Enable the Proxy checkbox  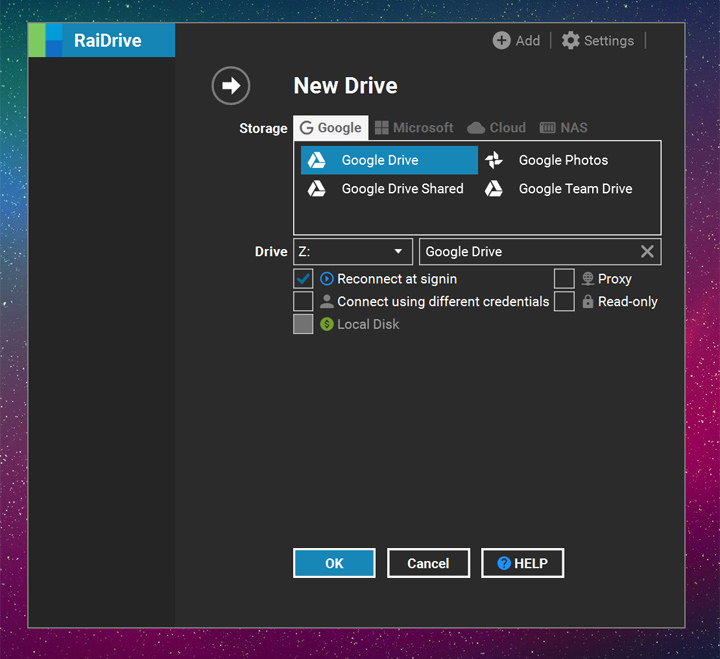(x=564, y=279)
